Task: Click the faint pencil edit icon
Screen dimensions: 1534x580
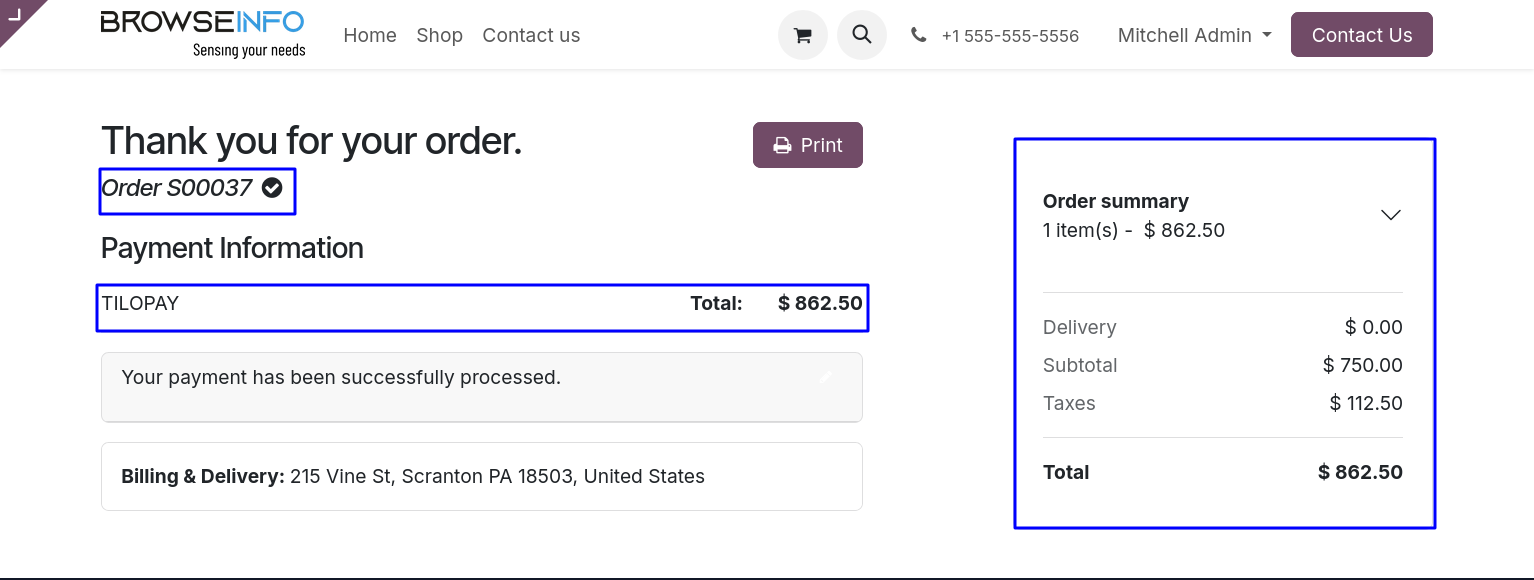Action: coord(825,377)
